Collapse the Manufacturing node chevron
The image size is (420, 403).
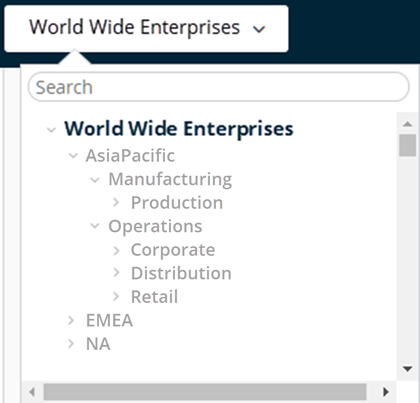point(95,180)
